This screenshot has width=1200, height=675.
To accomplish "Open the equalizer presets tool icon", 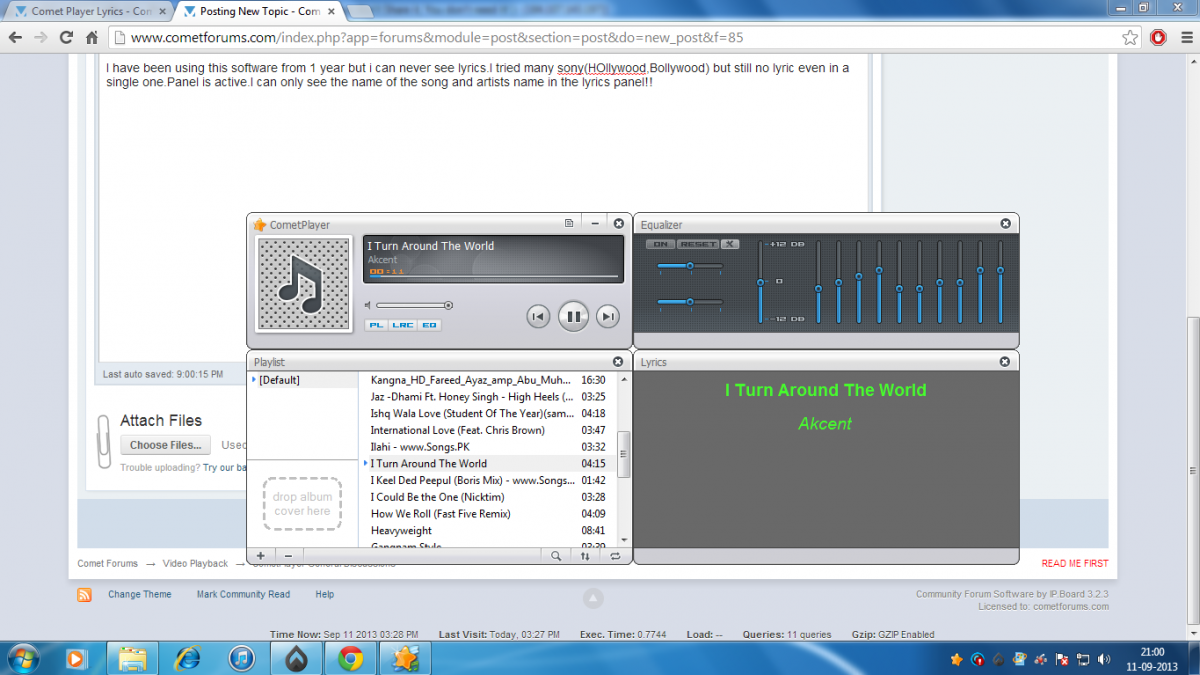I will tap(730, 244).
